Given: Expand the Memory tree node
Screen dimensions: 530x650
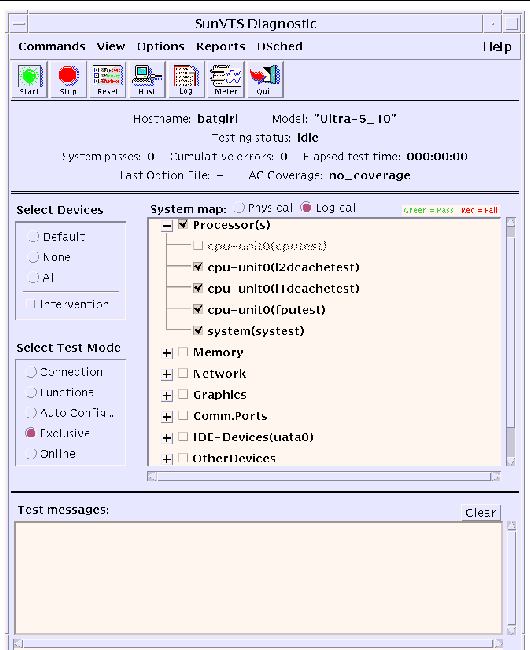Looking at the screenshot, I should [167, 353].
